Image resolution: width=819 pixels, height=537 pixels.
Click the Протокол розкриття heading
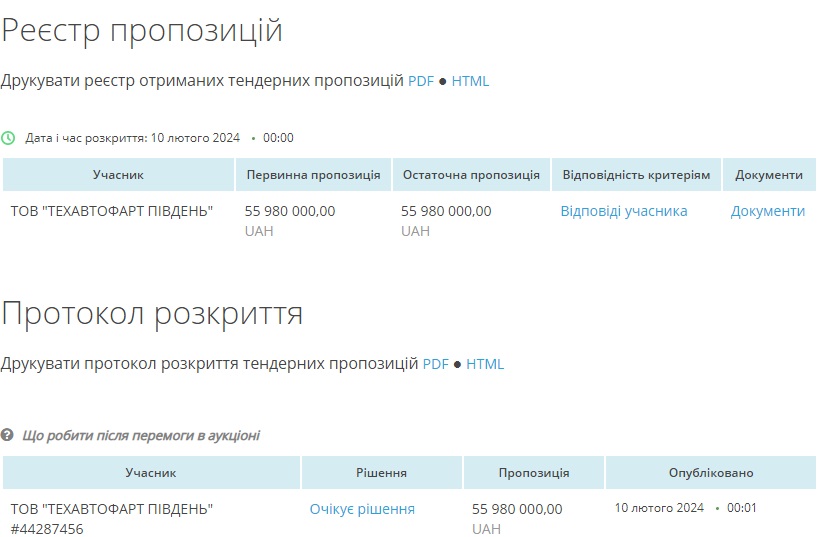coord(152,313)
